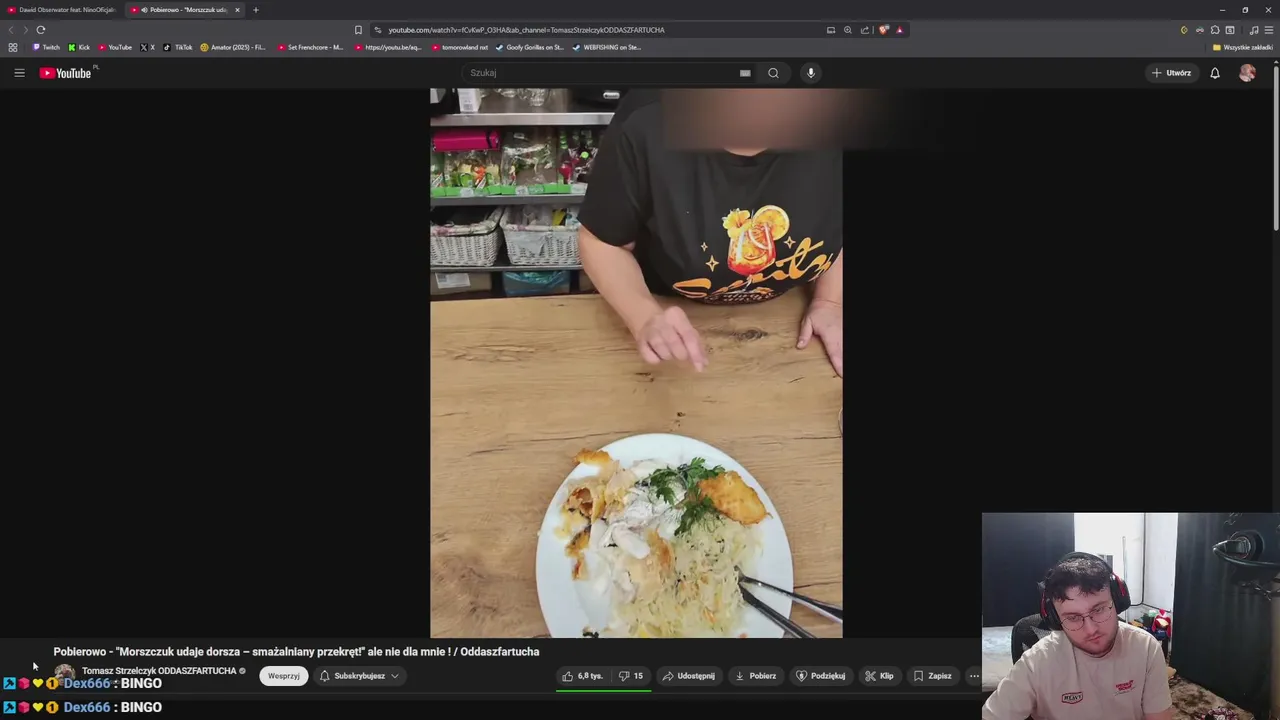Reload the page with the refresh button

[41, 30]
